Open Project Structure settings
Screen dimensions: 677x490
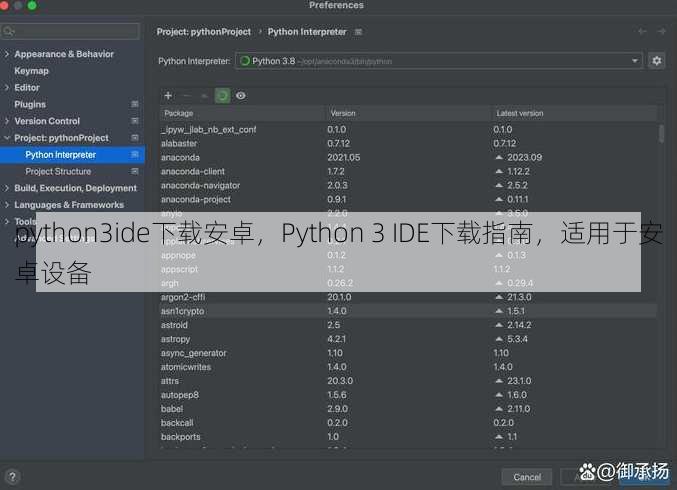58,171
